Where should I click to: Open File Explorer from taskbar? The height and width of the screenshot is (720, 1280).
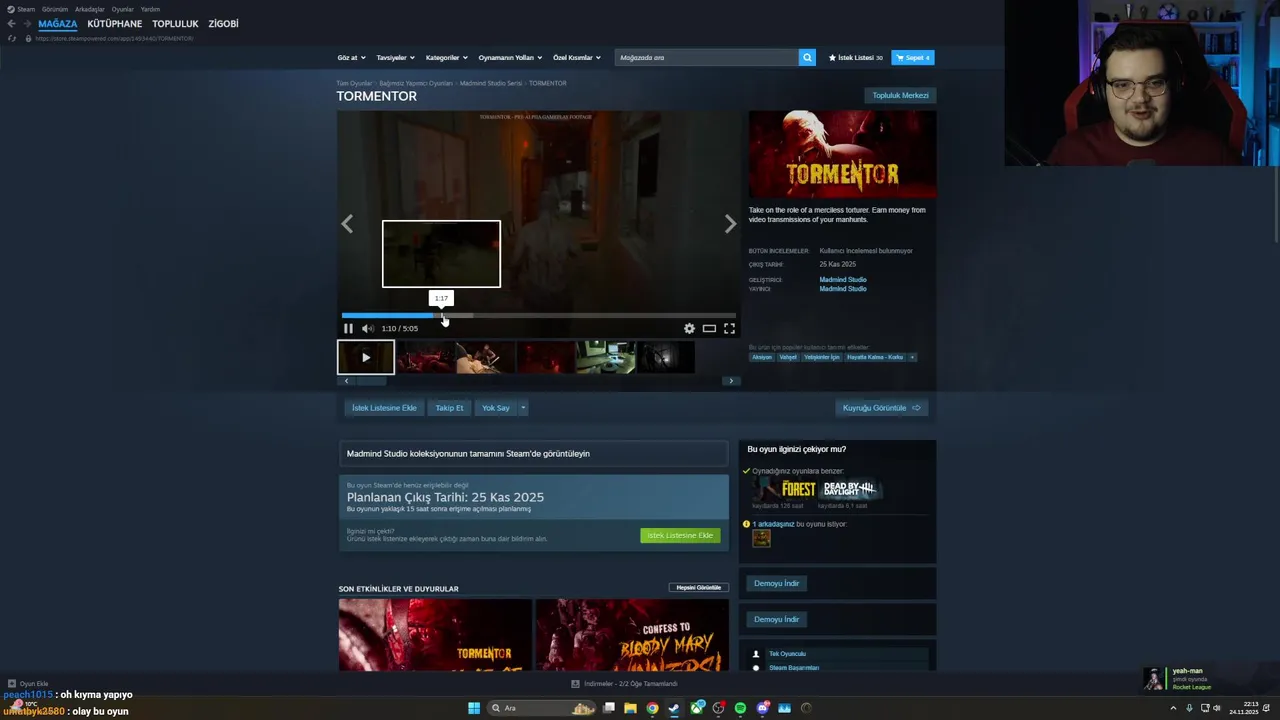click(x=630, y=708)
